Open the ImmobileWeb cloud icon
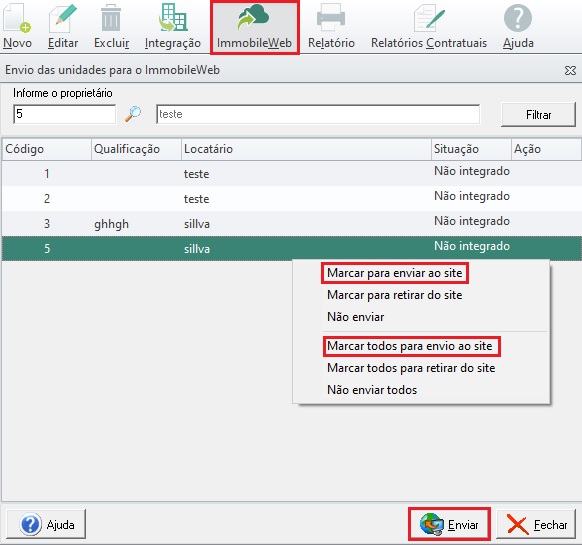 coord(254,17)
